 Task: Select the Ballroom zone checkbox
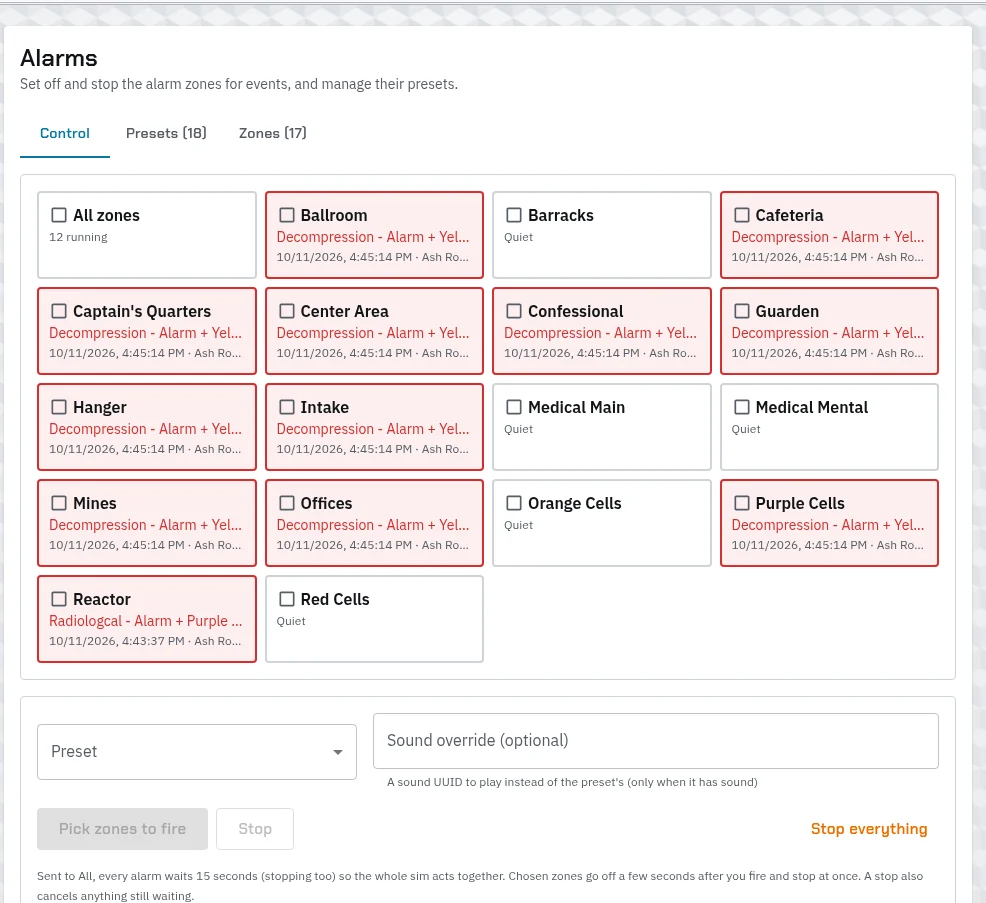click(x=287, y=215)
